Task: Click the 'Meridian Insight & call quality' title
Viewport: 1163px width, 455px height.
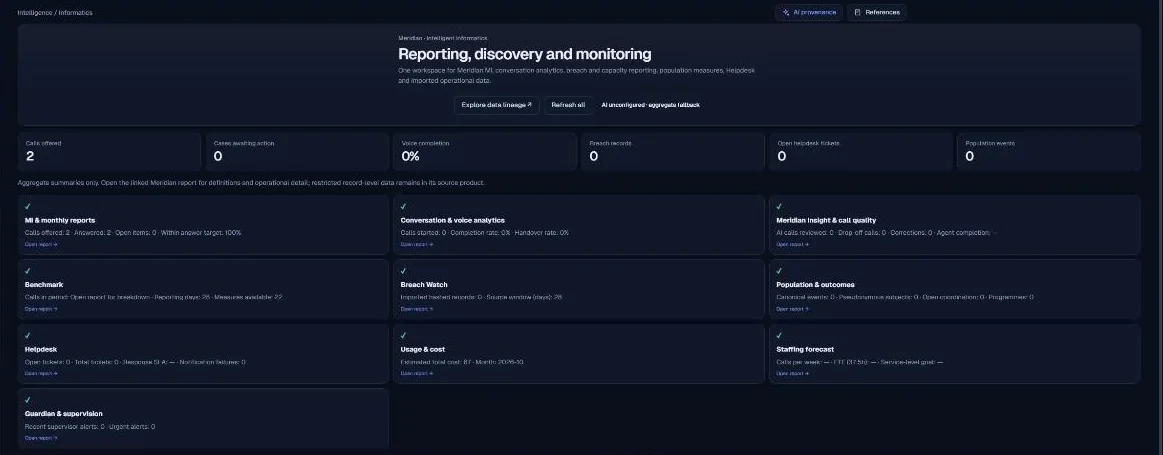Action: [x=826, y=220]
